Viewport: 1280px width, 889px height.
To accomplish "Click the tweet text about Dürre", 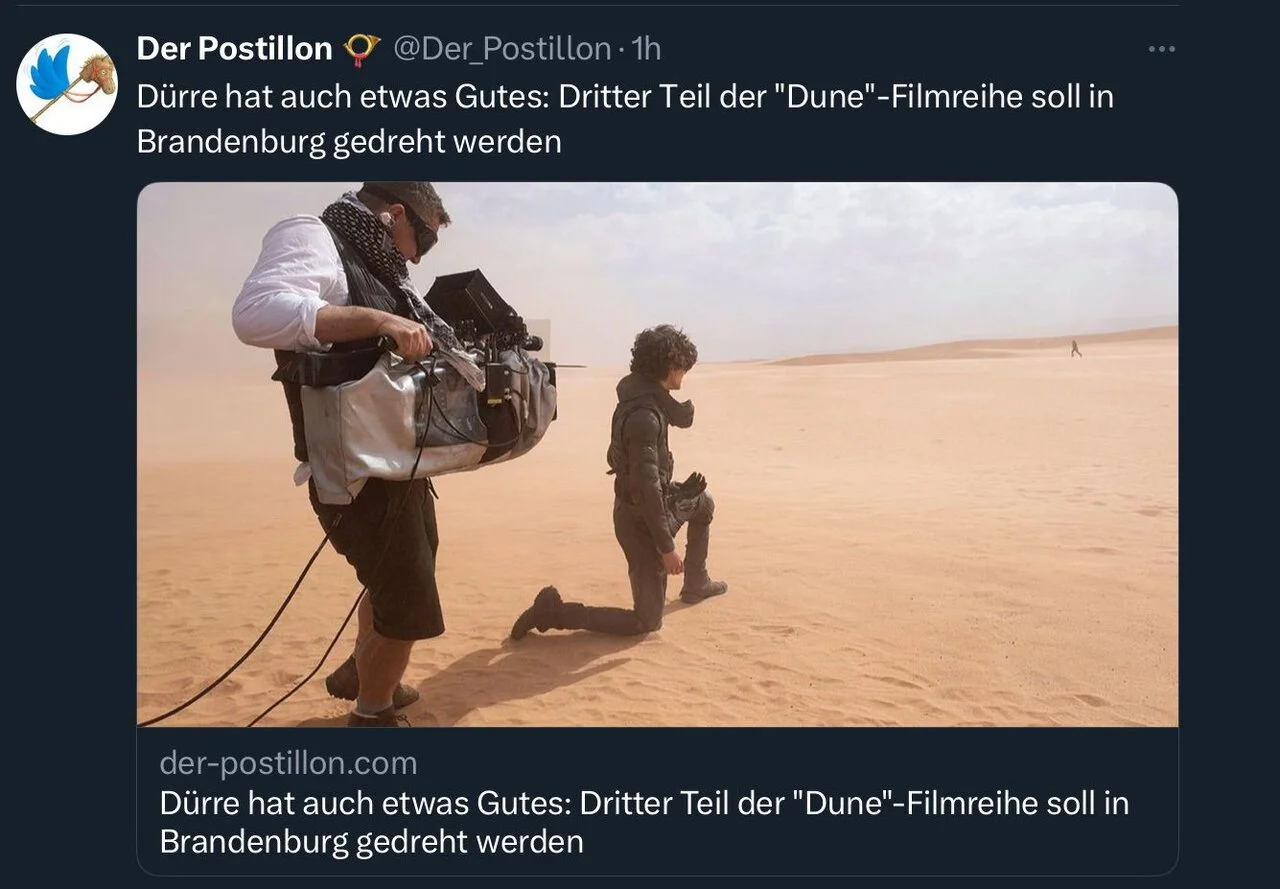I will (x=625, y=119).
